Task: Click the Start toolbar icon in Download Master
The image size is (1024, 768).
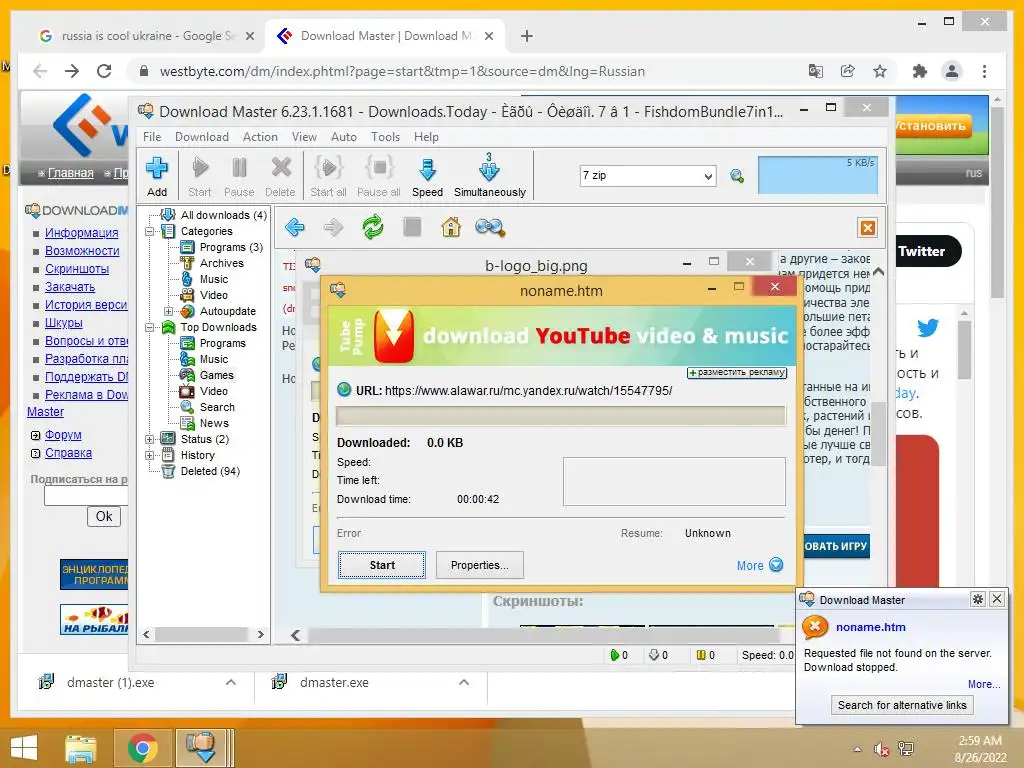Action: pyautogui.click(x=200, y=176)
